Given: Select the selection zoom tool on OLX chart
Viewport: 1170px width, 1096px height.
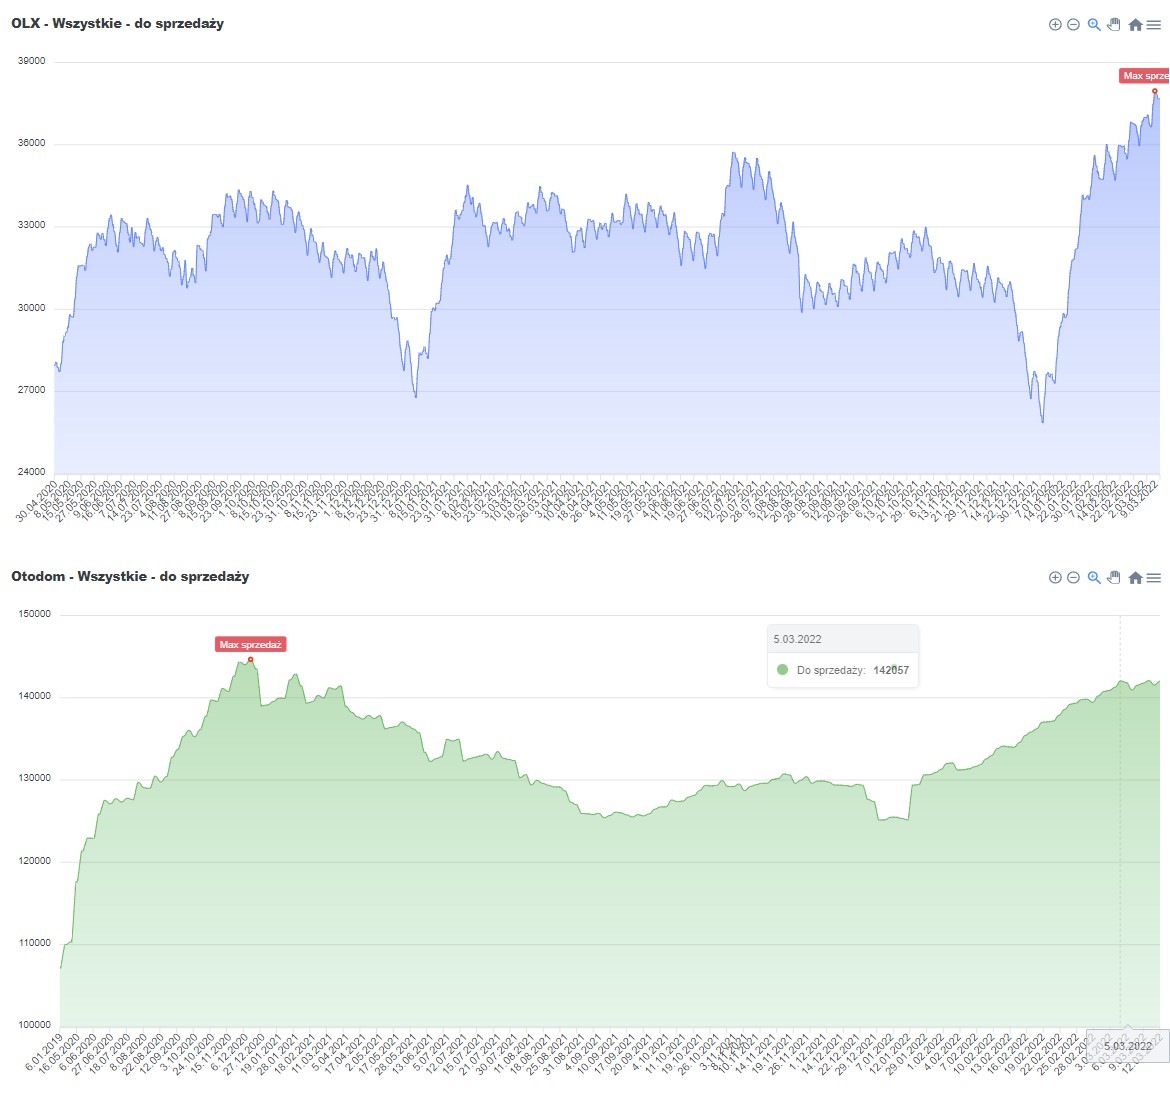Looking at the screenshot, I should tap(1094, 25).
